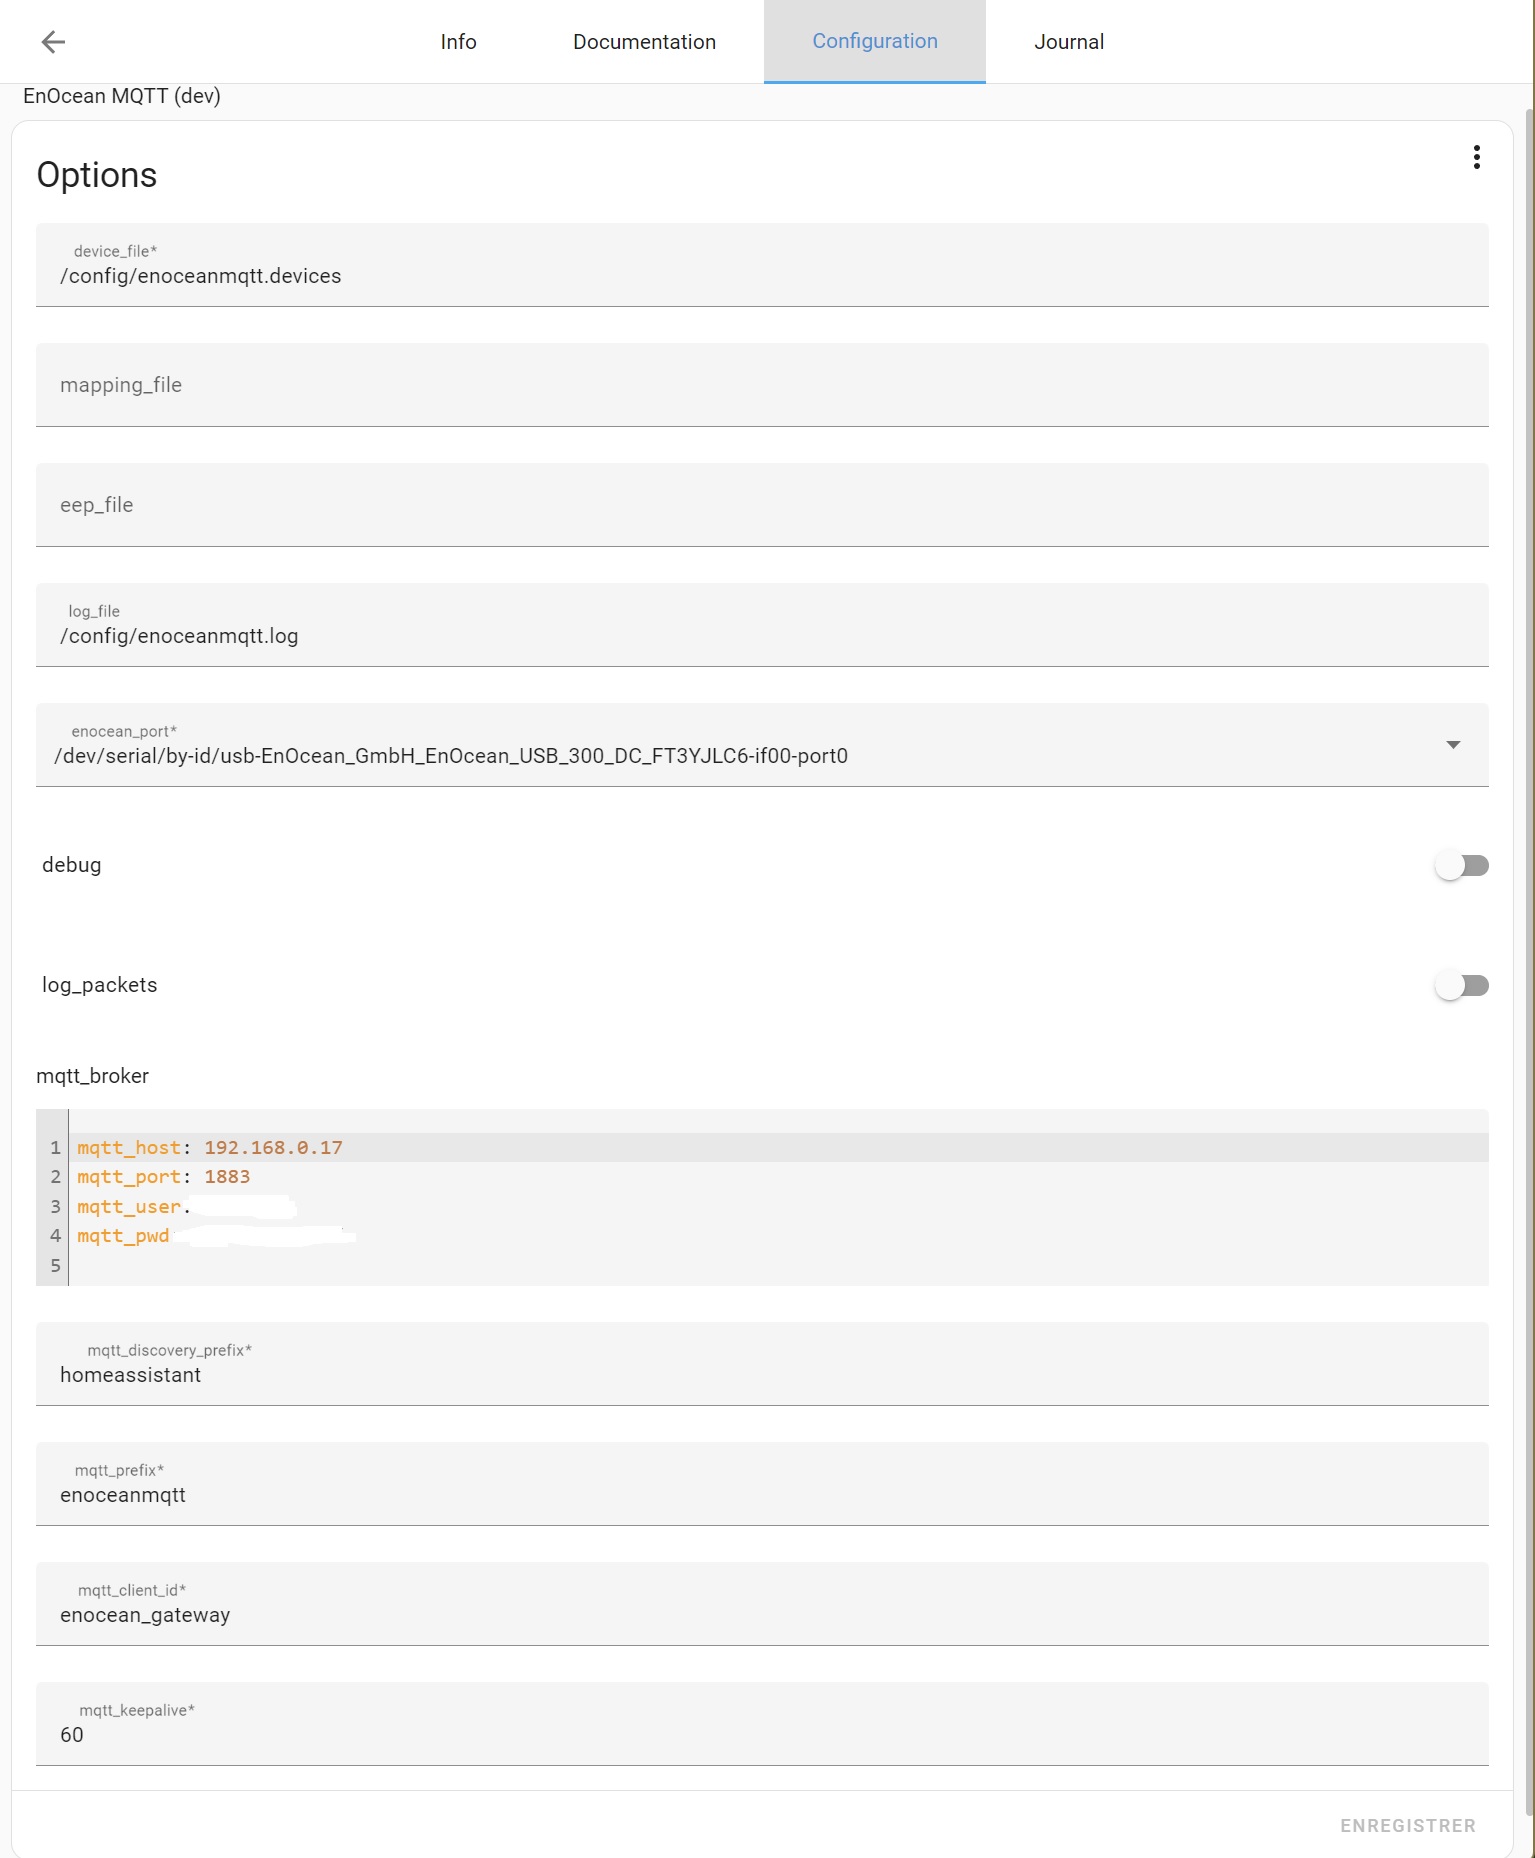This screenshot has width=1535, height=1858.
Task: Click the mqtt_prefix input field
Action: (x=760, y=1495)
